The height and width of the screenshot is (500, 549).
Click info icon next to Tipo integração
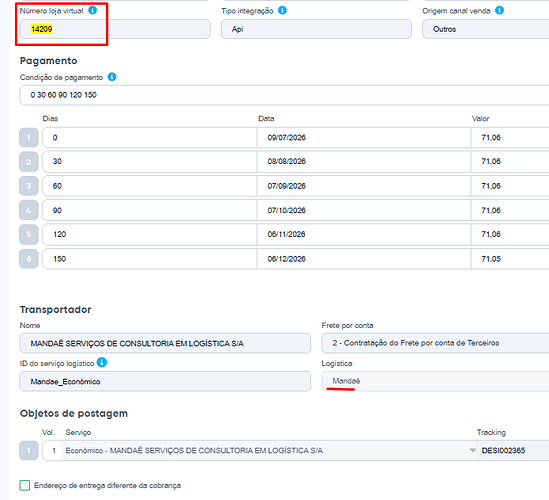coord(282,11)
